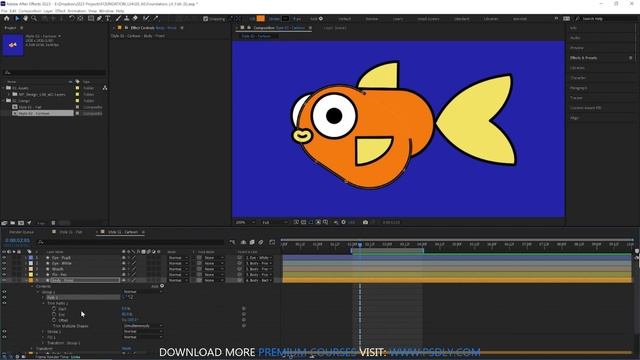
Task: Click the snapshot camera icon in viewer
Action: pyautogui.click(x=365, y=222)
